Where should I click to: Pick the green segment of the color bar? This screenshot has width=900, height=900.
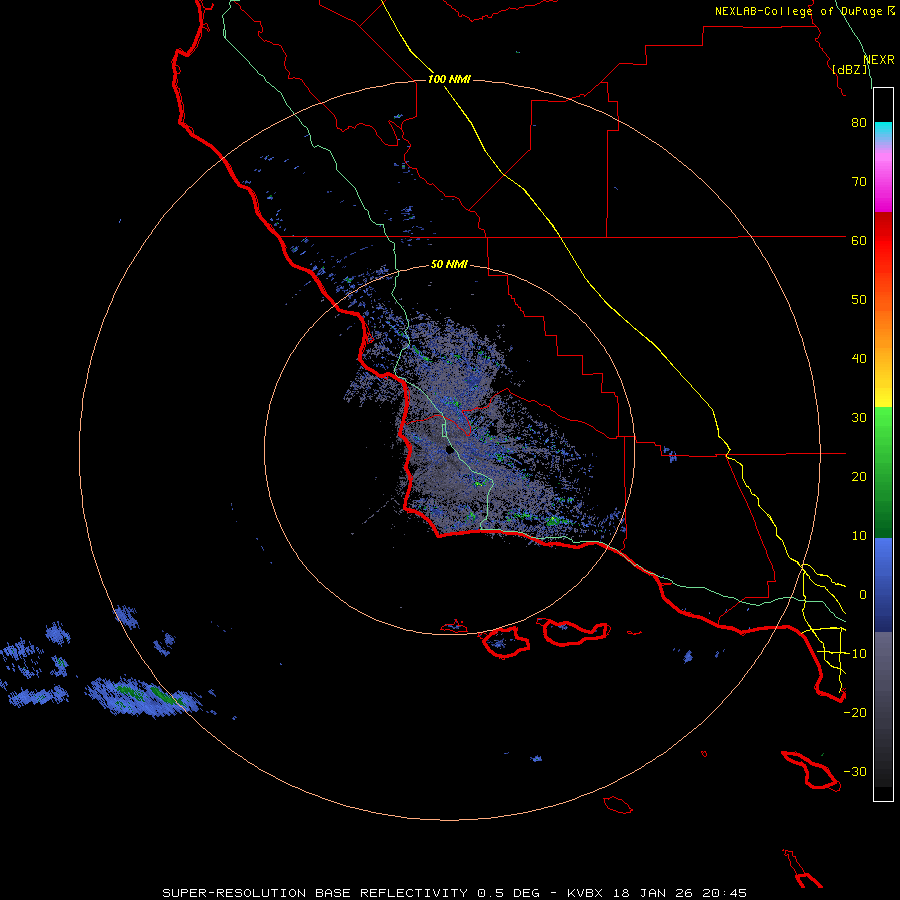883,472
